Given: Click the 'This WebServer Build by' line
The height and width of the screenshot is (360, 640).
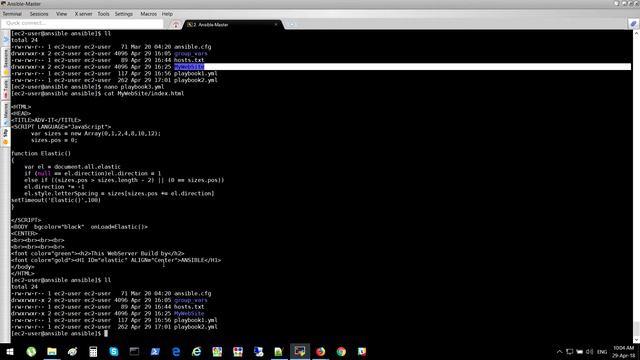Looking at the screenshot, I should click(98, 253).
